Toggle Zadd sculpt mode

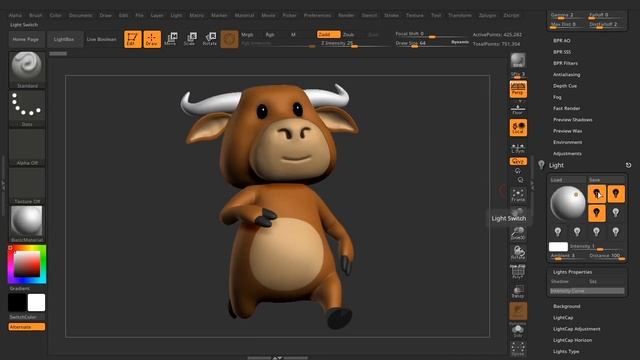pyautogui.click(x=329, y=35)
